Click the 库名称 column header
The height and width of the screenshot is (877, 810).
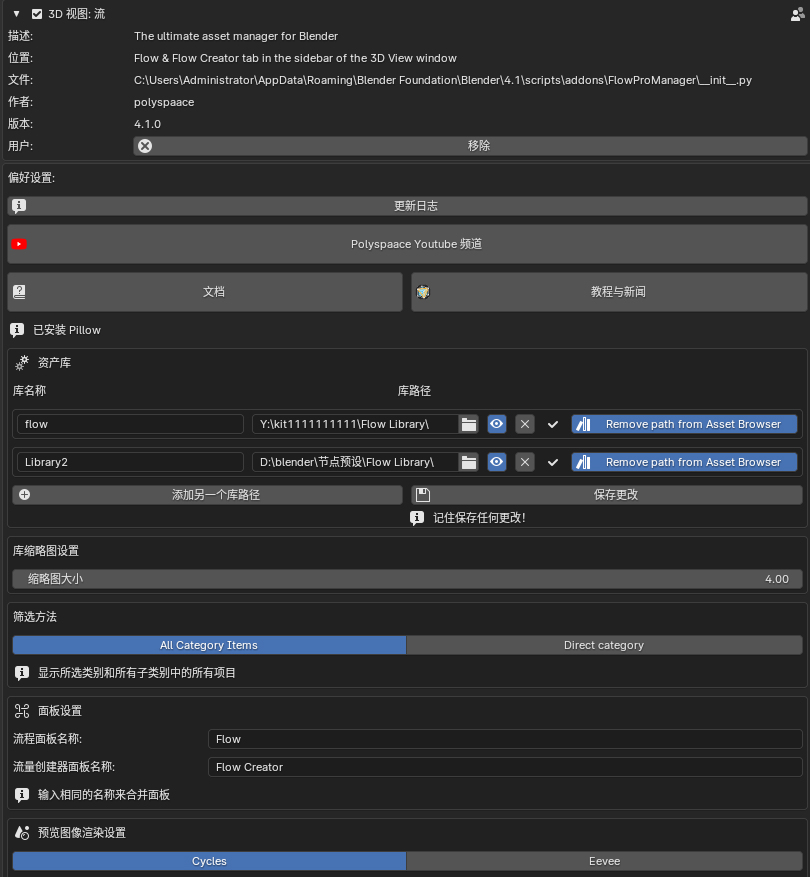pyautogui.click(x=29, y=391)
